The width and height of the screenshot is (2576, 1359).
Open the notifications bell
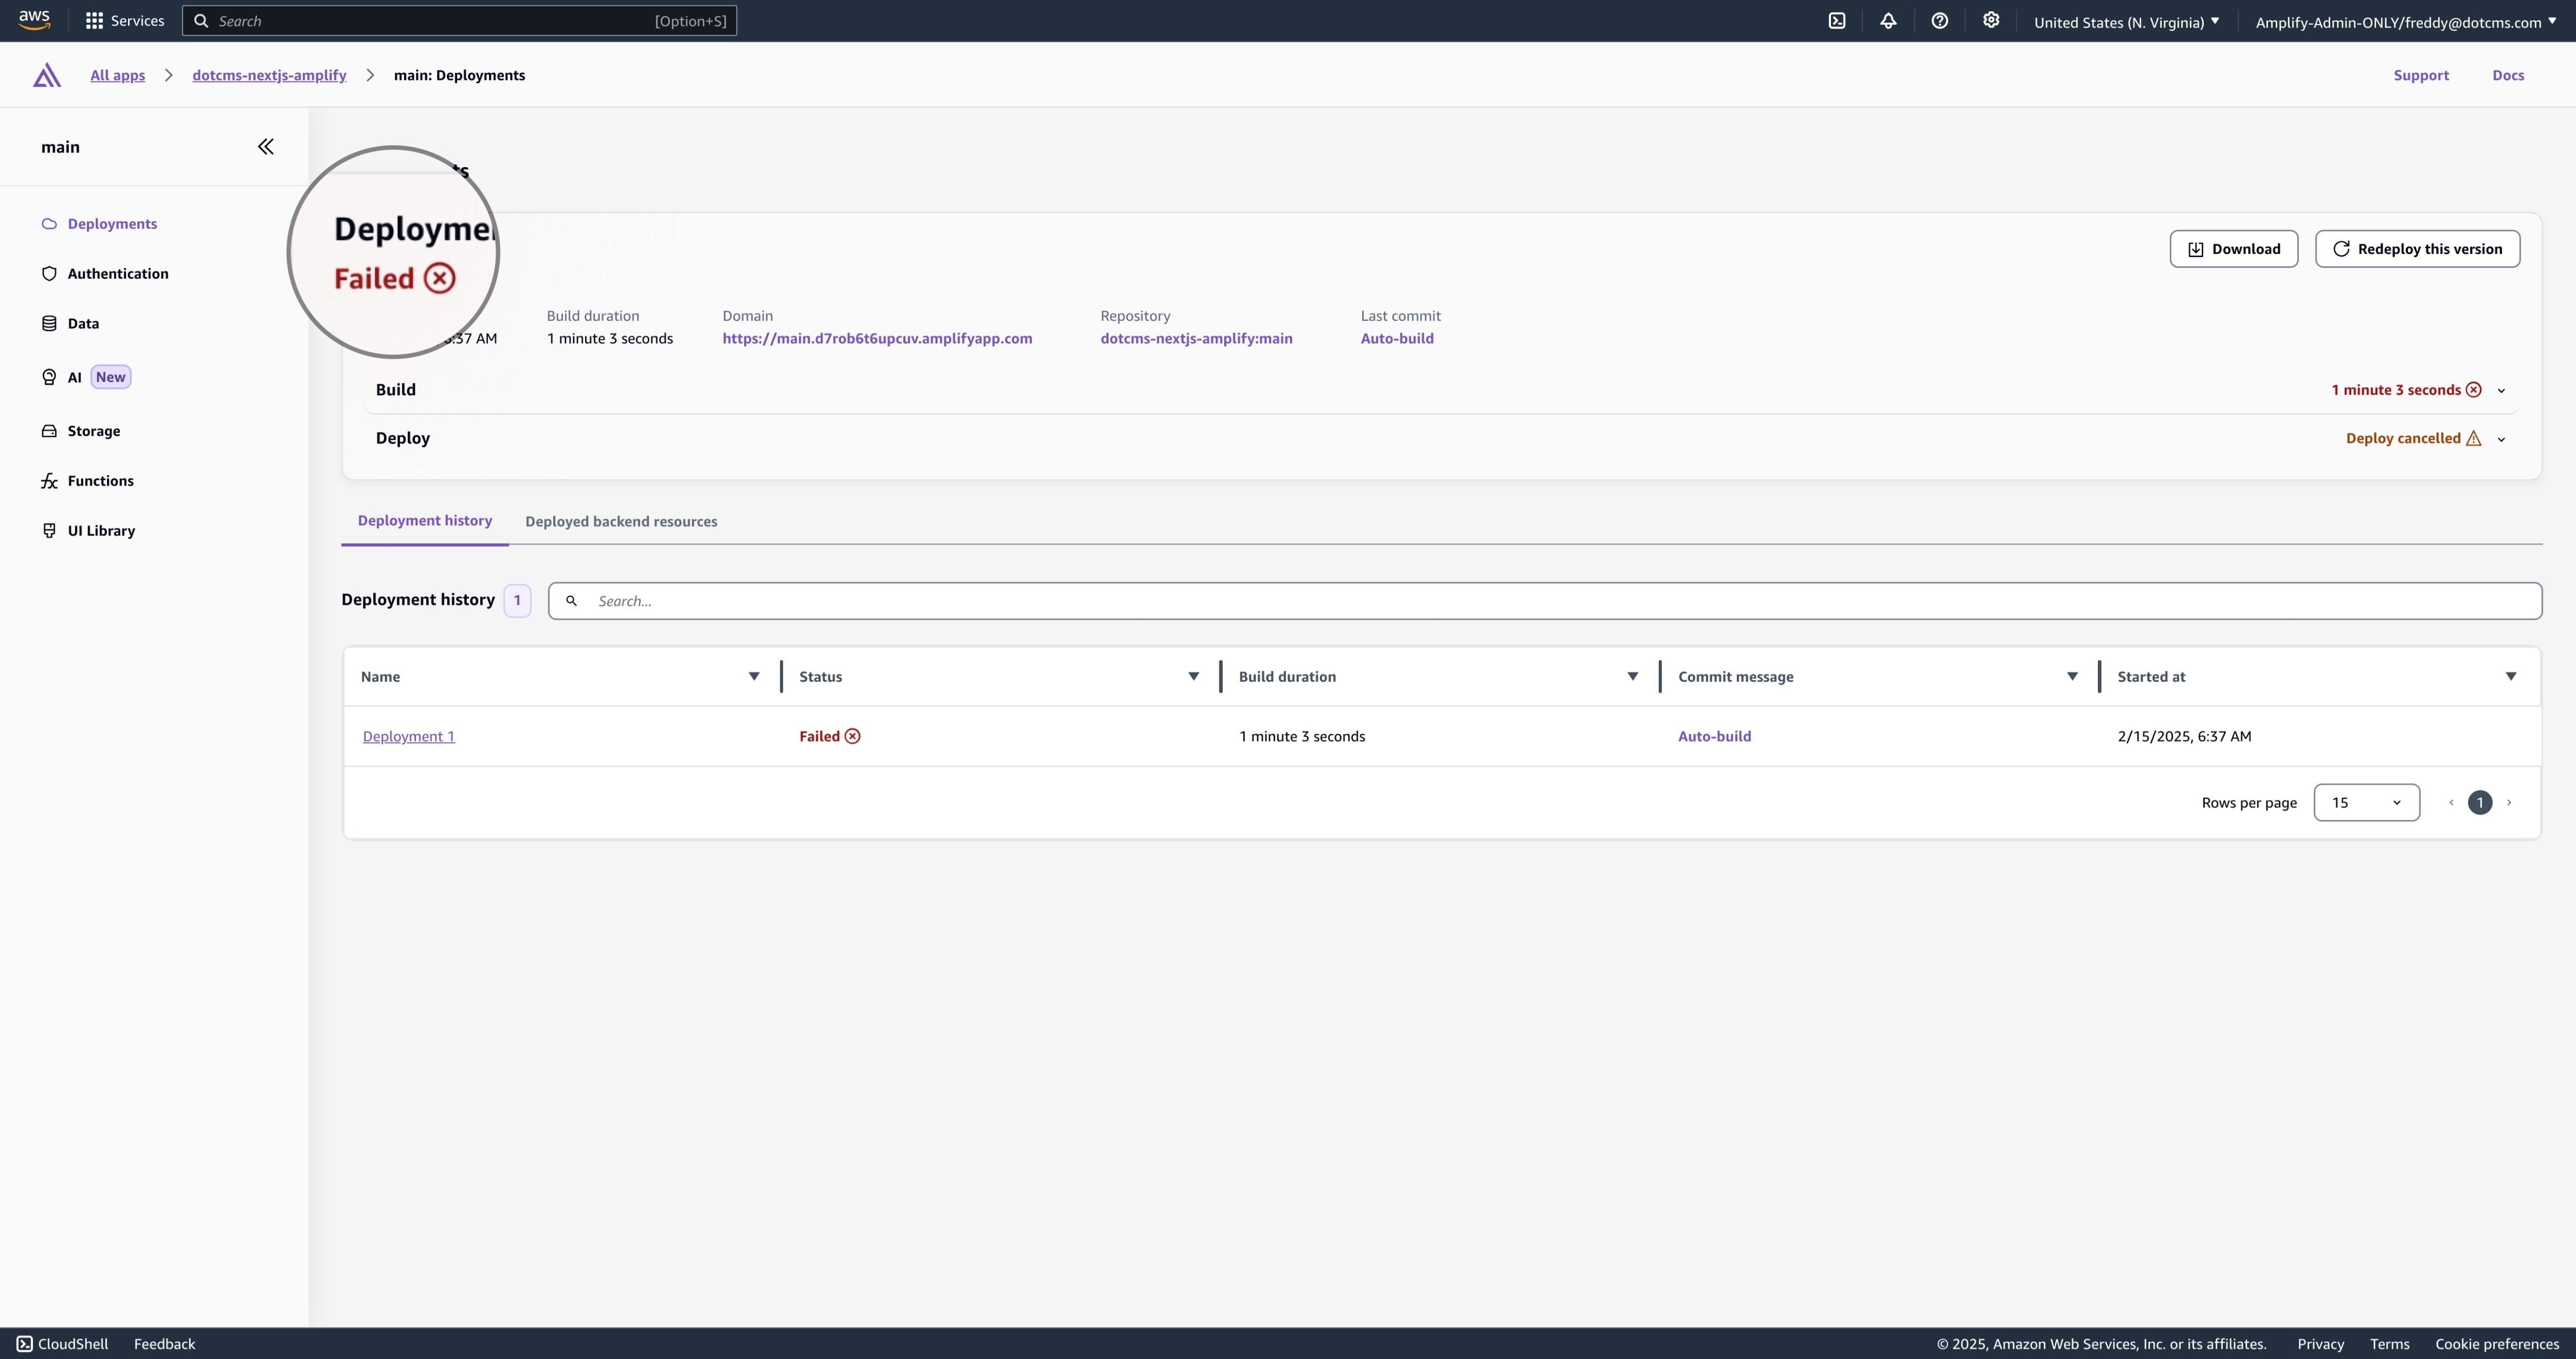pyautogui.click(x=1888, y=21)
